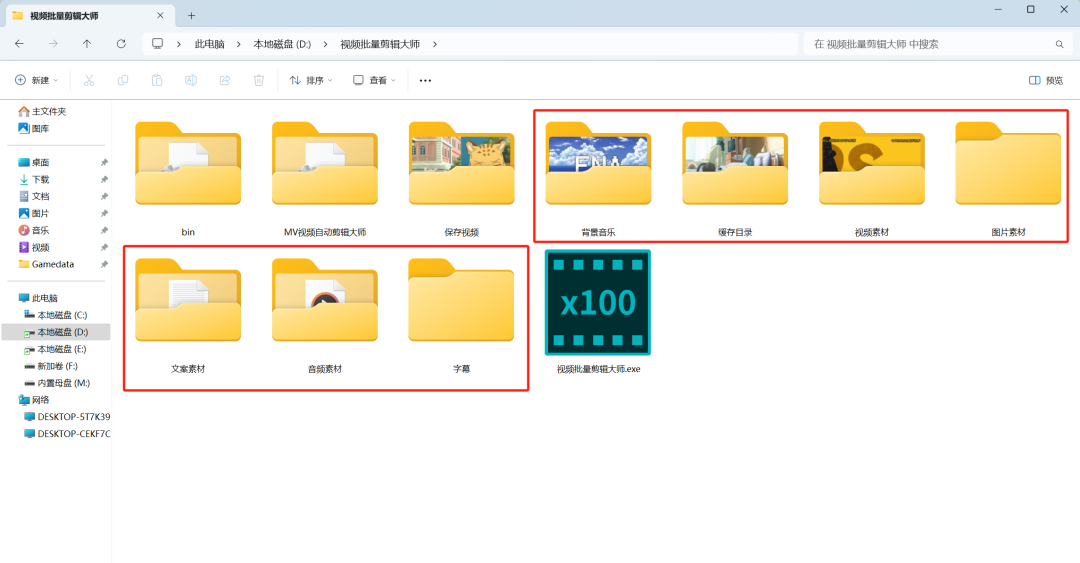The width and height of the screenshot is (1080, 563).
Task: Open the 背景音乐 folder
Action: click(598, 164)
